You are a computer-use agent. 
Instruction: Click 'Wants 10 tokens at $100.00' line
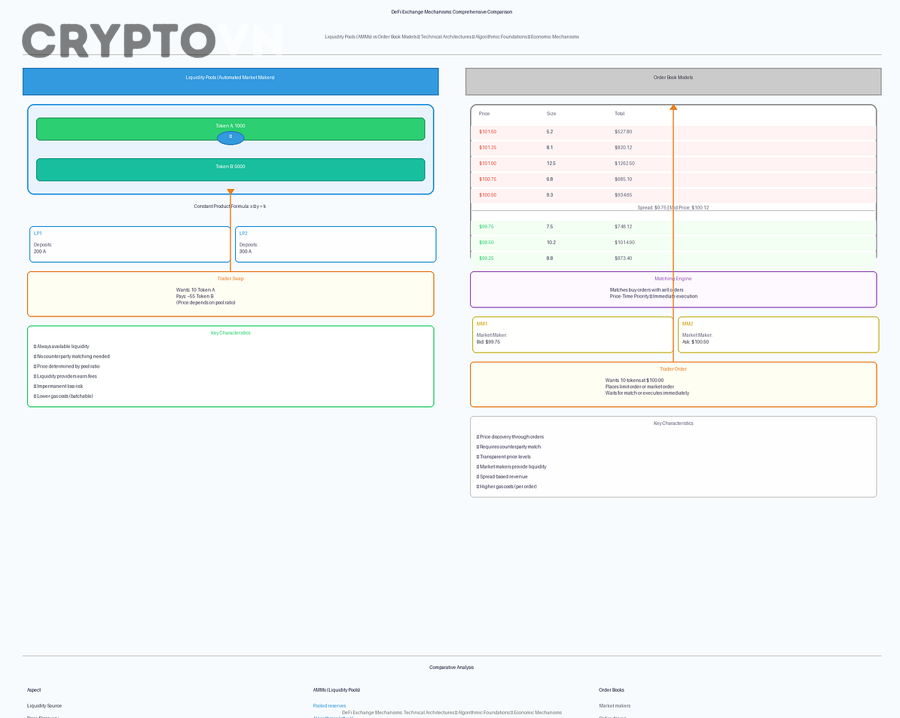634,380
